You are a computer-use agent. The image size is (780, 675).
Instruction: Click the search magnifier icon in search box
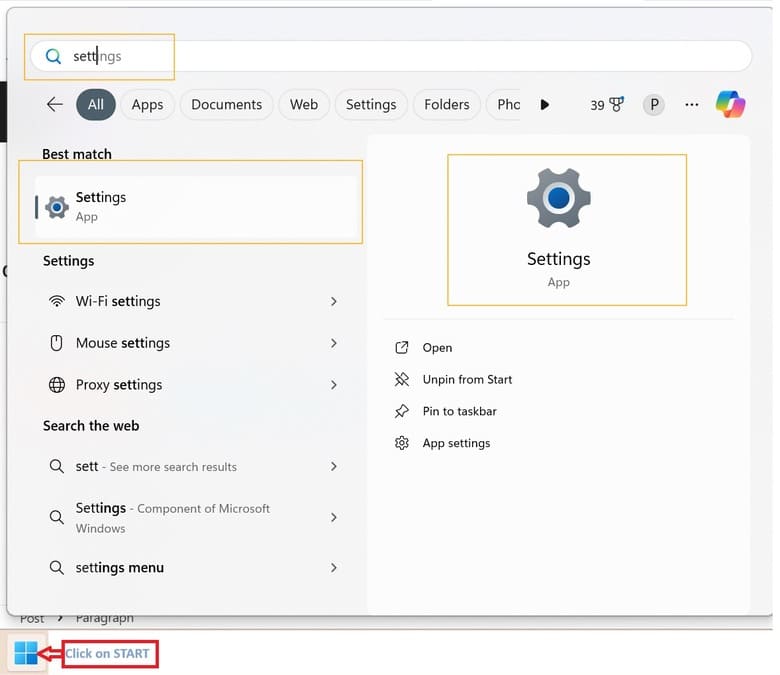click(x=53, y=56)
